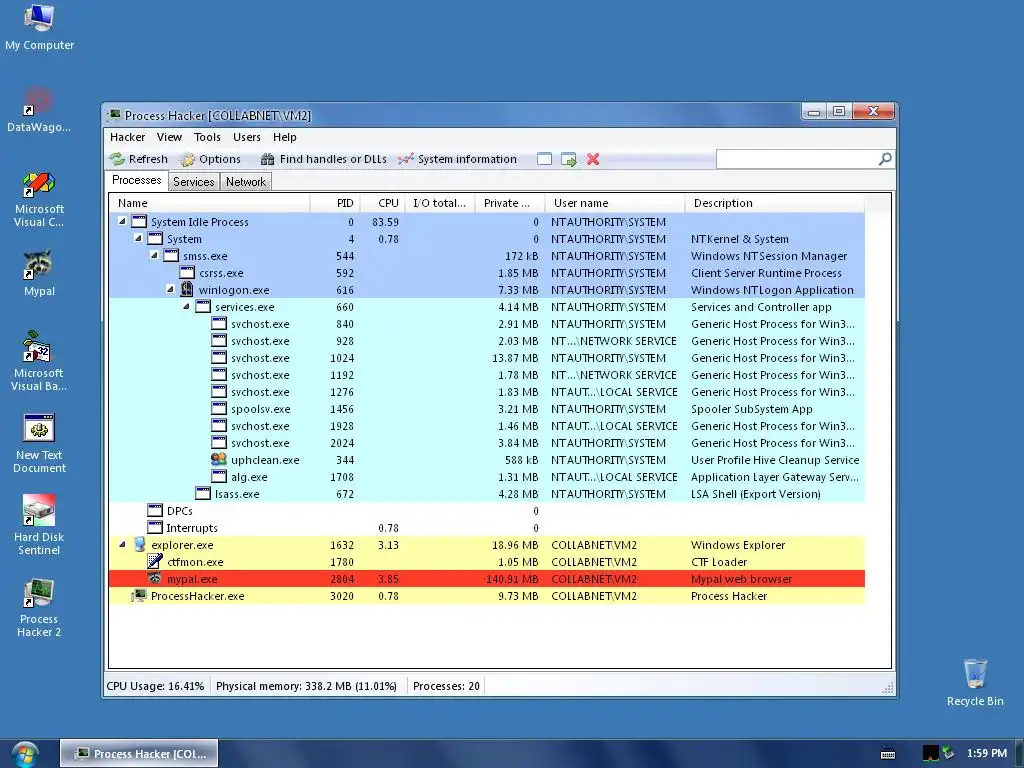Sort by the Private bytes column header

tap(510, 203)
